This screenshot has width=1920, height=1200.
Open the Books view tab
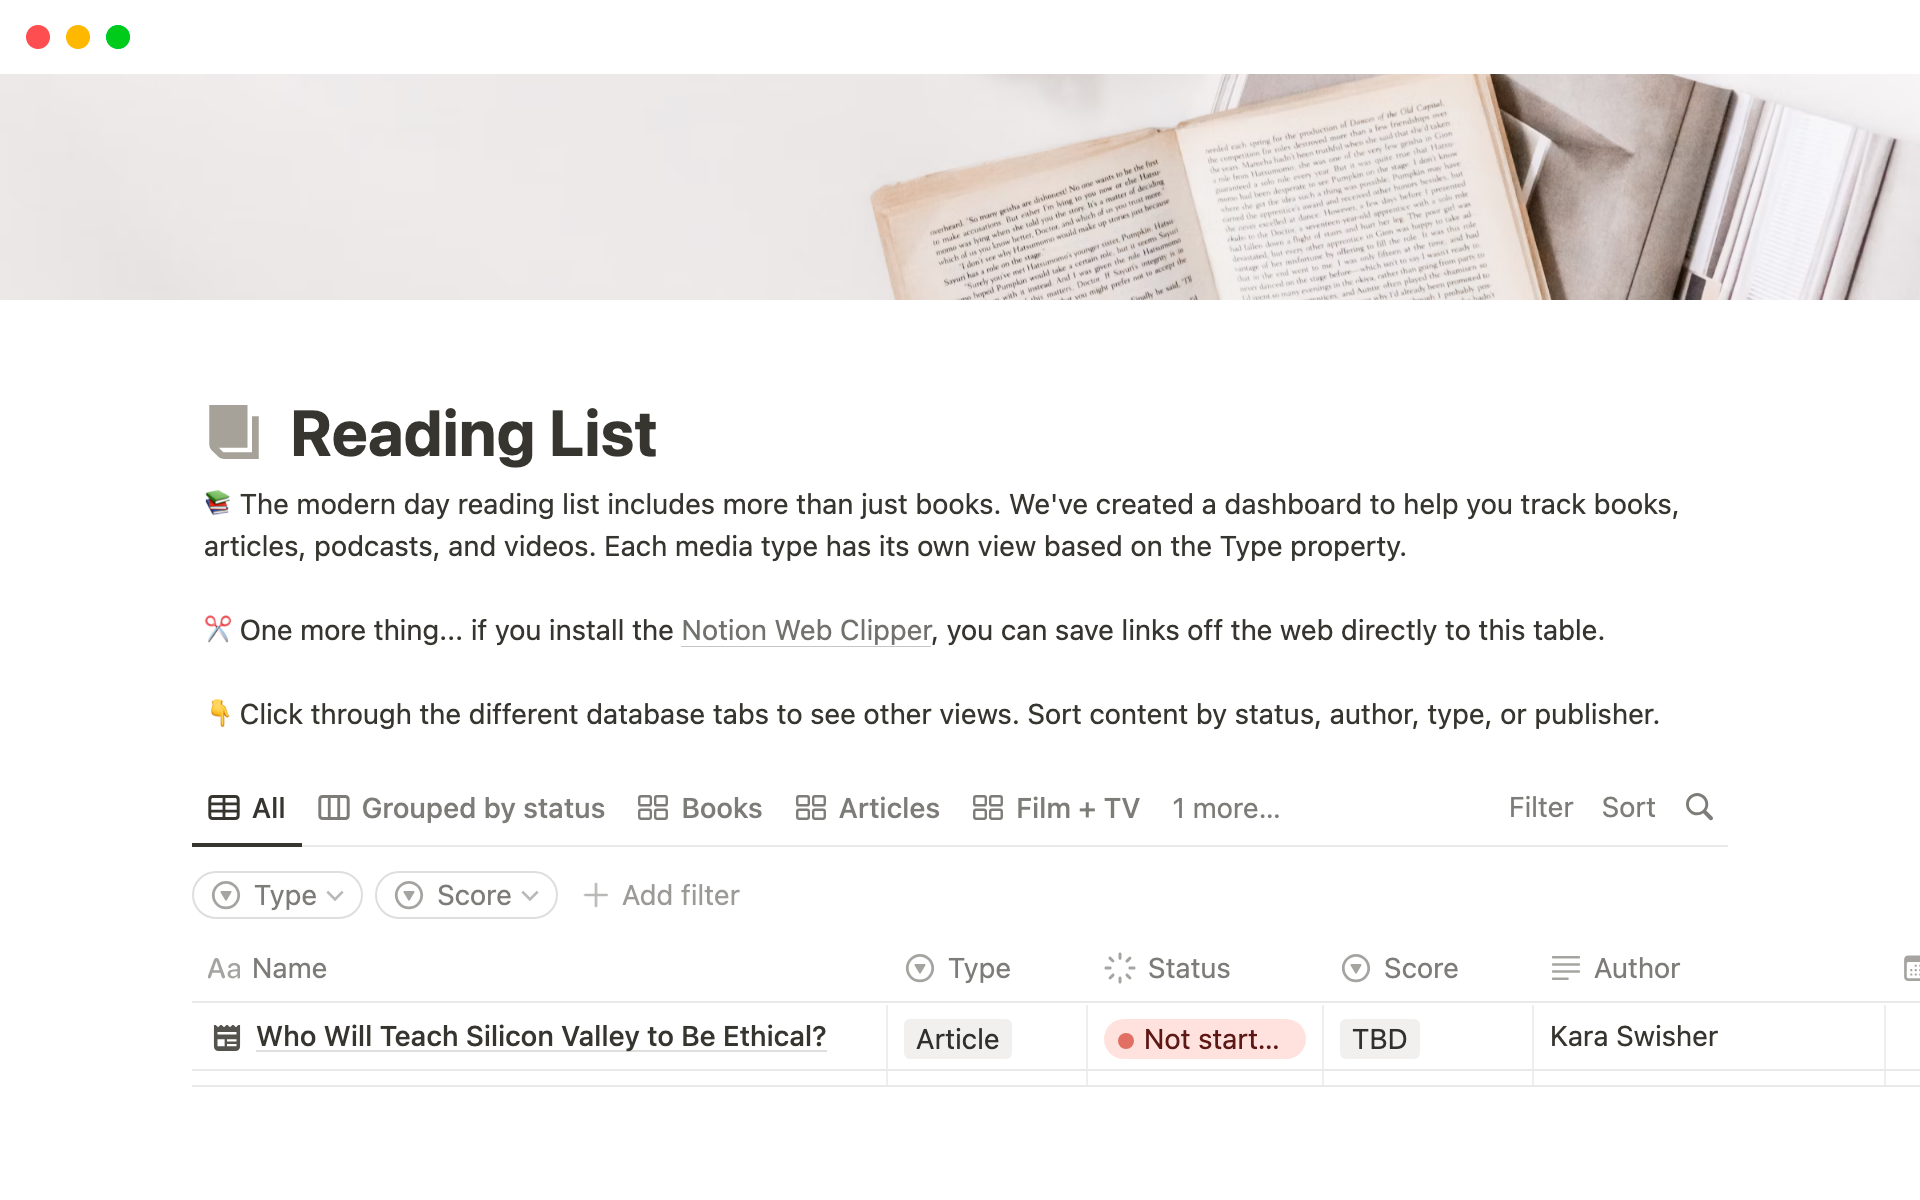[x=700, y=808]
